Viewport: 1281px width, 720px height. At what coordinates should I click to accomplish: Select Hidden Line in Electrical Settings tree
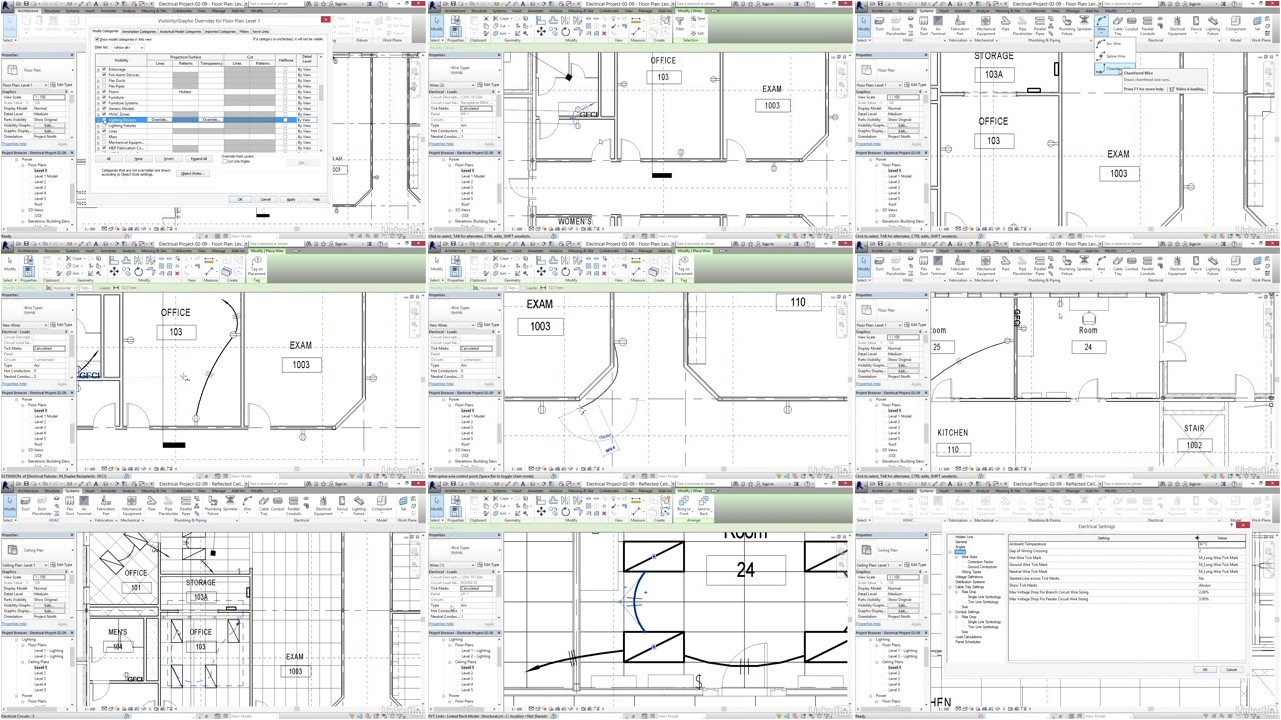964,537
